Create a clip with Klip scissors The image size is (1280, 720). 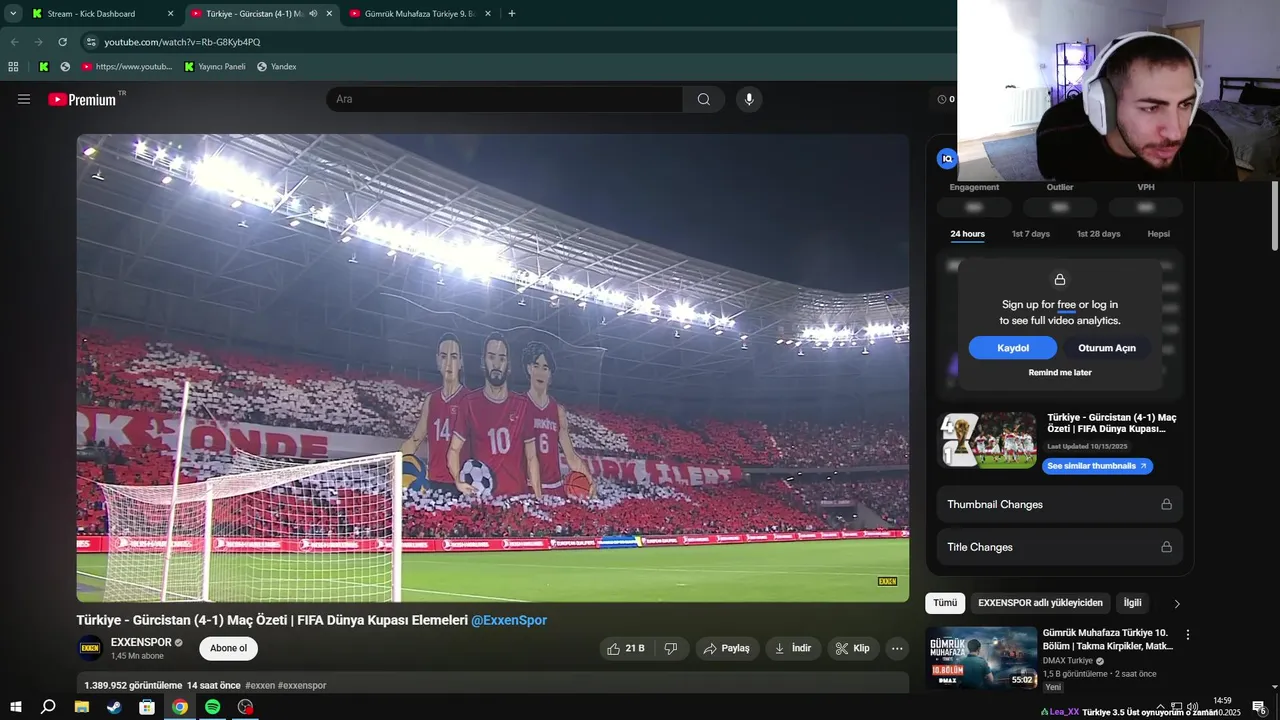click(x=853, y=648)
